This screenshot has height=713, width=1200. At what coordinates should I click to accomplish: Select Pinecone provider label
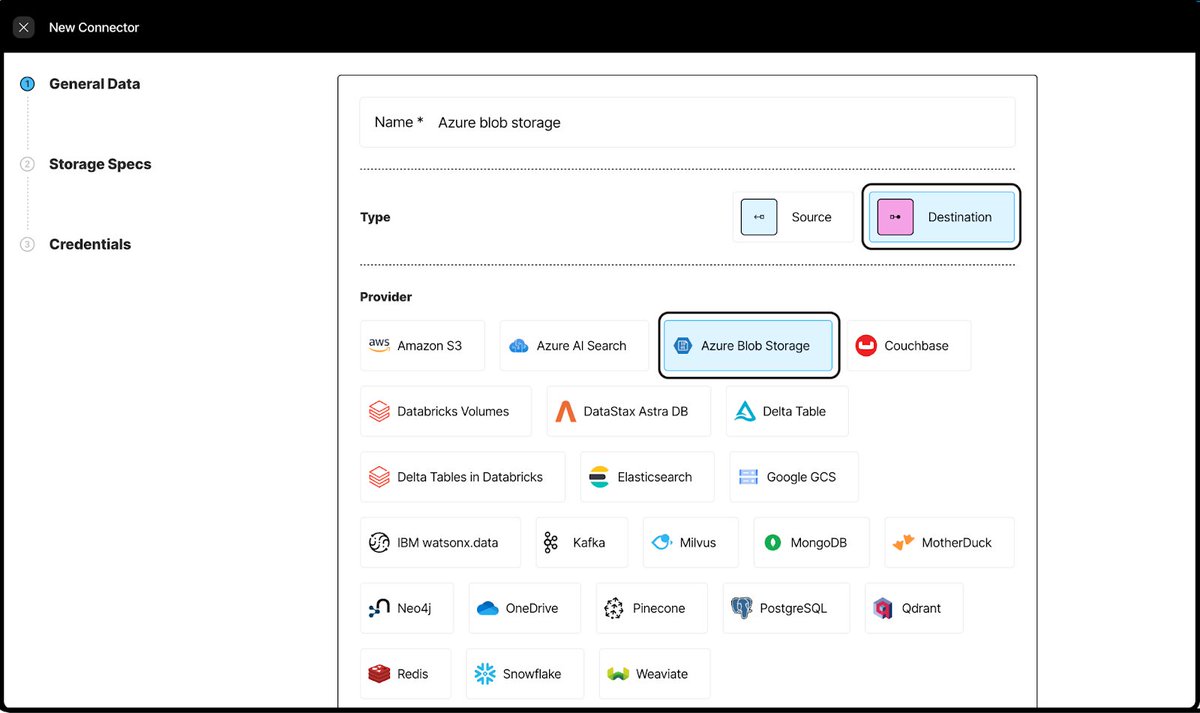click(659, 608)
